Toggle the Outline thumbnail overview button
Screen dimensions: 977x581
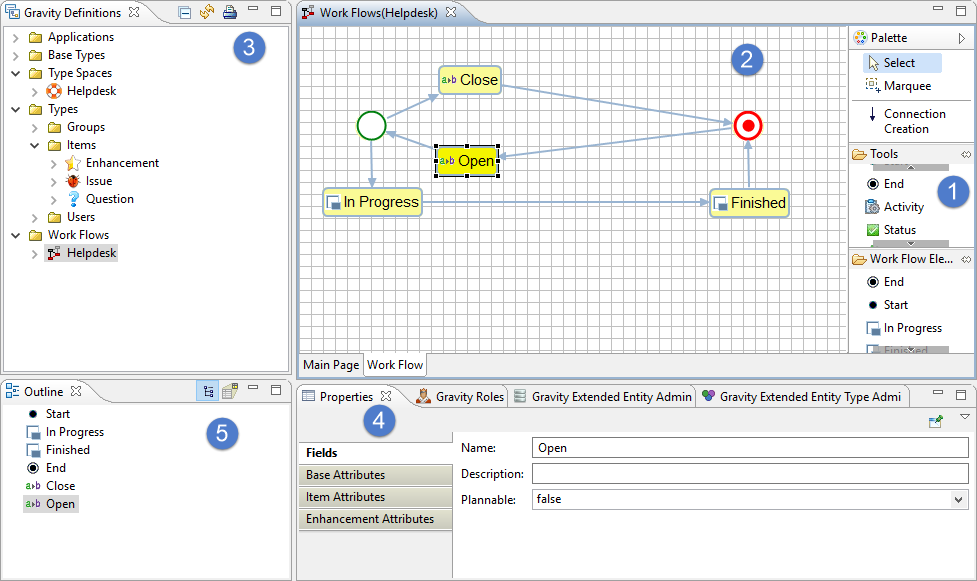(x=229, y=391)
